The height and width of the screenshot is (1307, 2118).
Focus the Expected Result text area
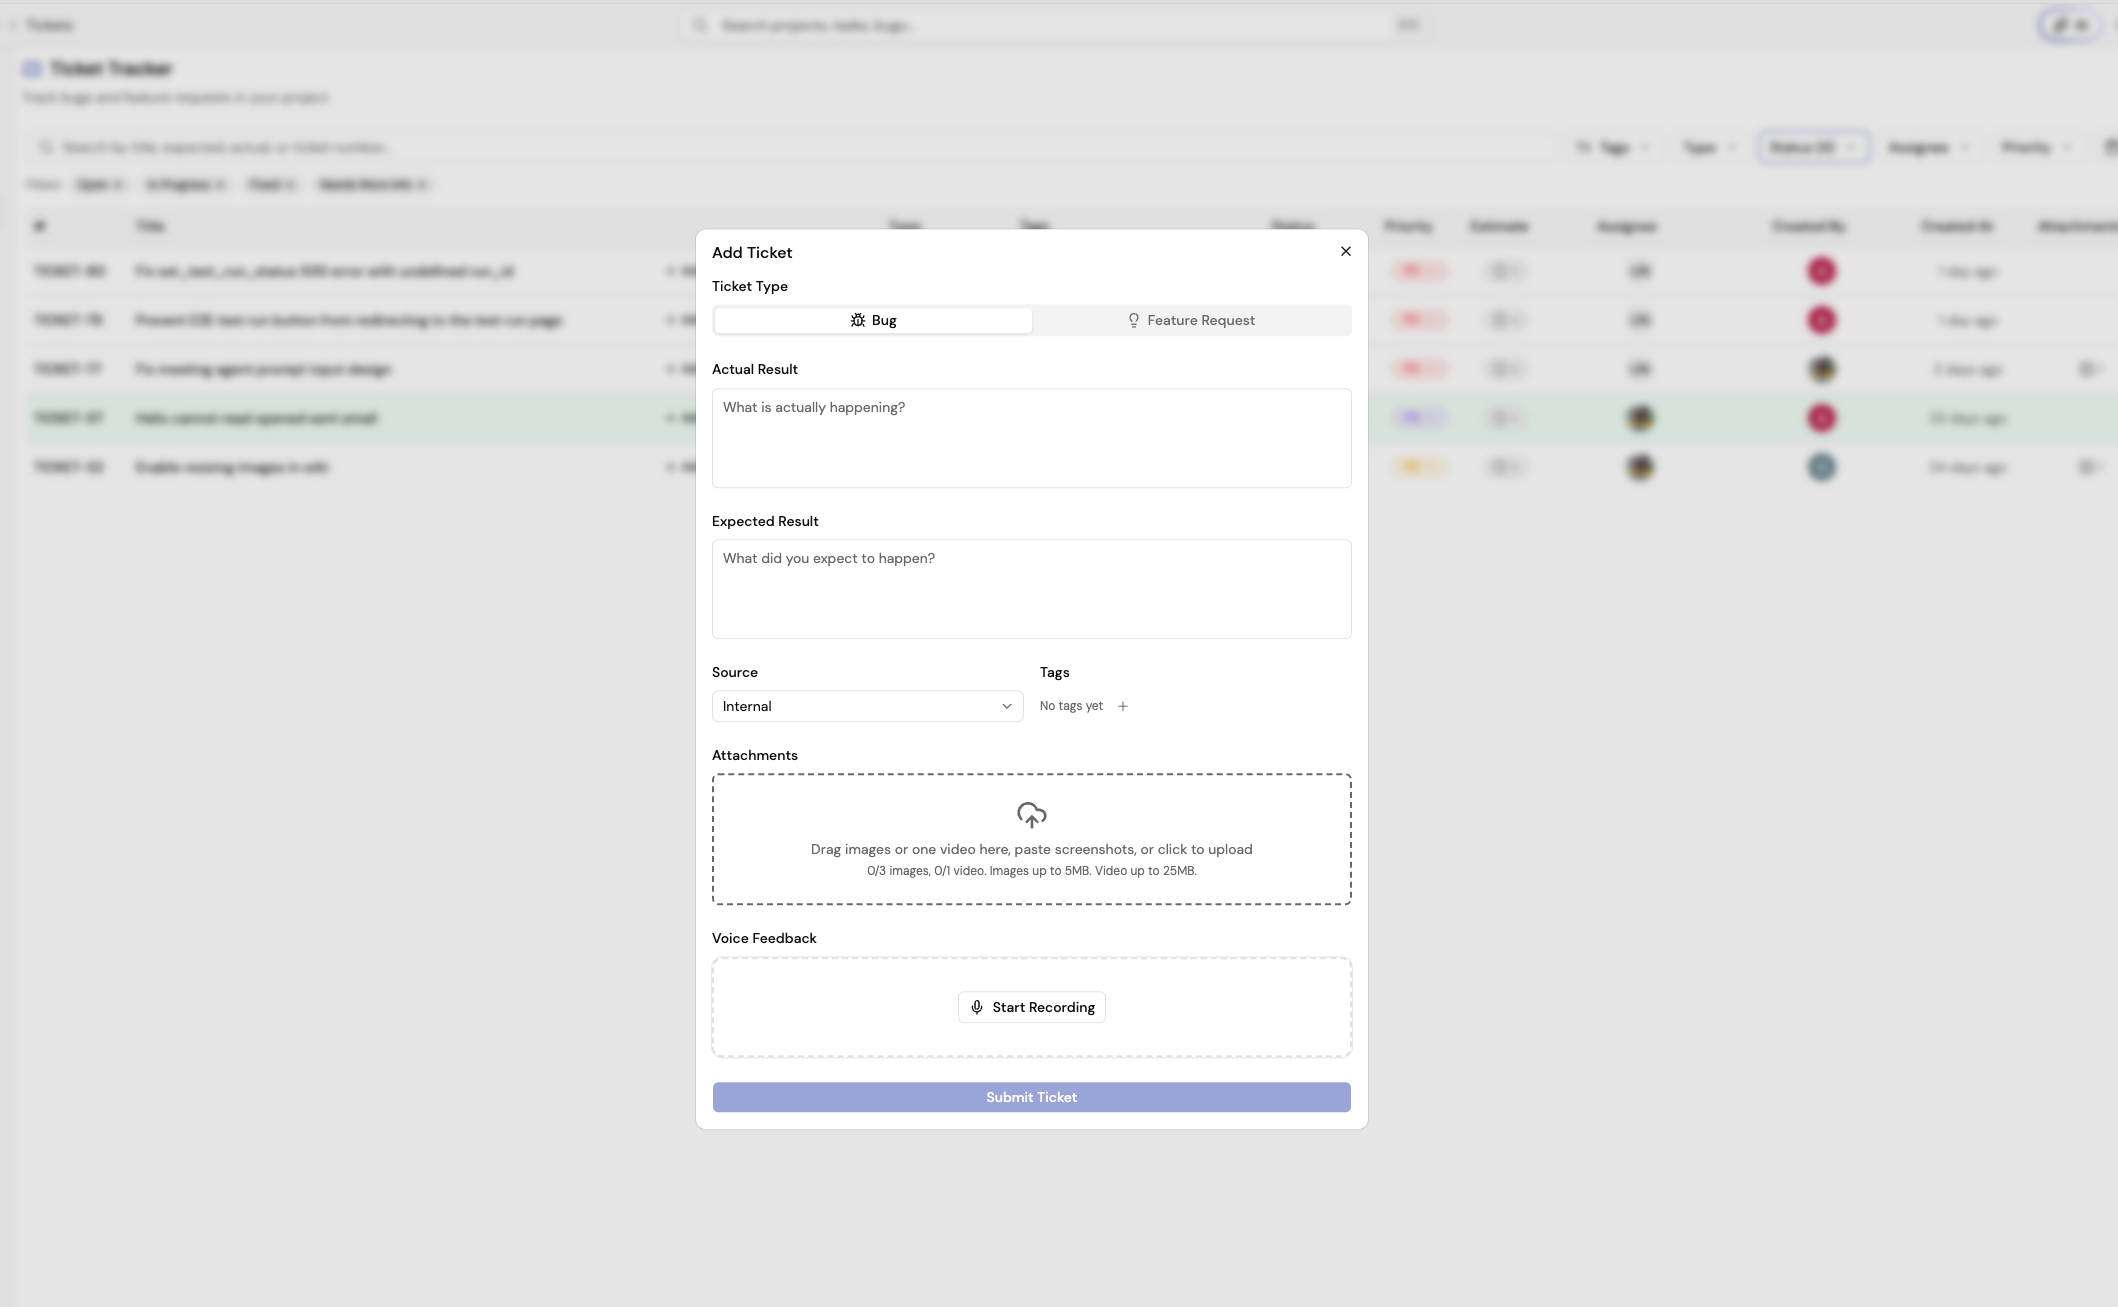coord(1031,589)
